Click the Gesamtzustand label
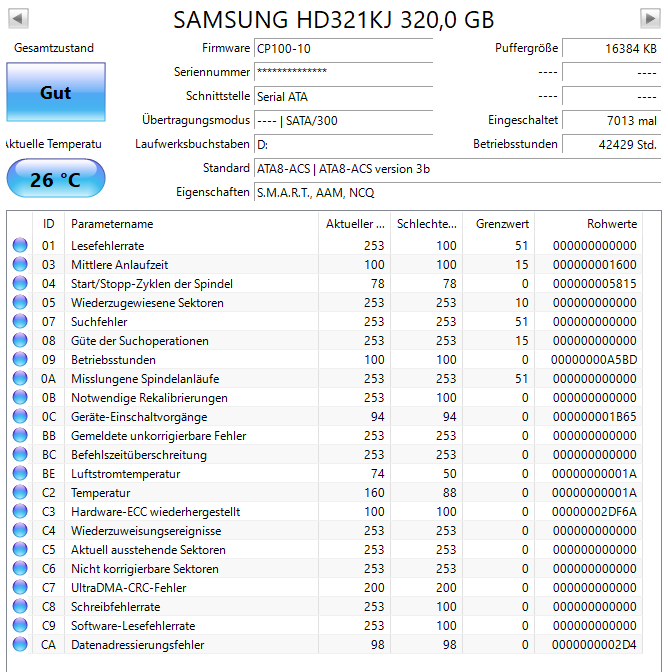The image size is (668, 672). (x=54, y=48)
